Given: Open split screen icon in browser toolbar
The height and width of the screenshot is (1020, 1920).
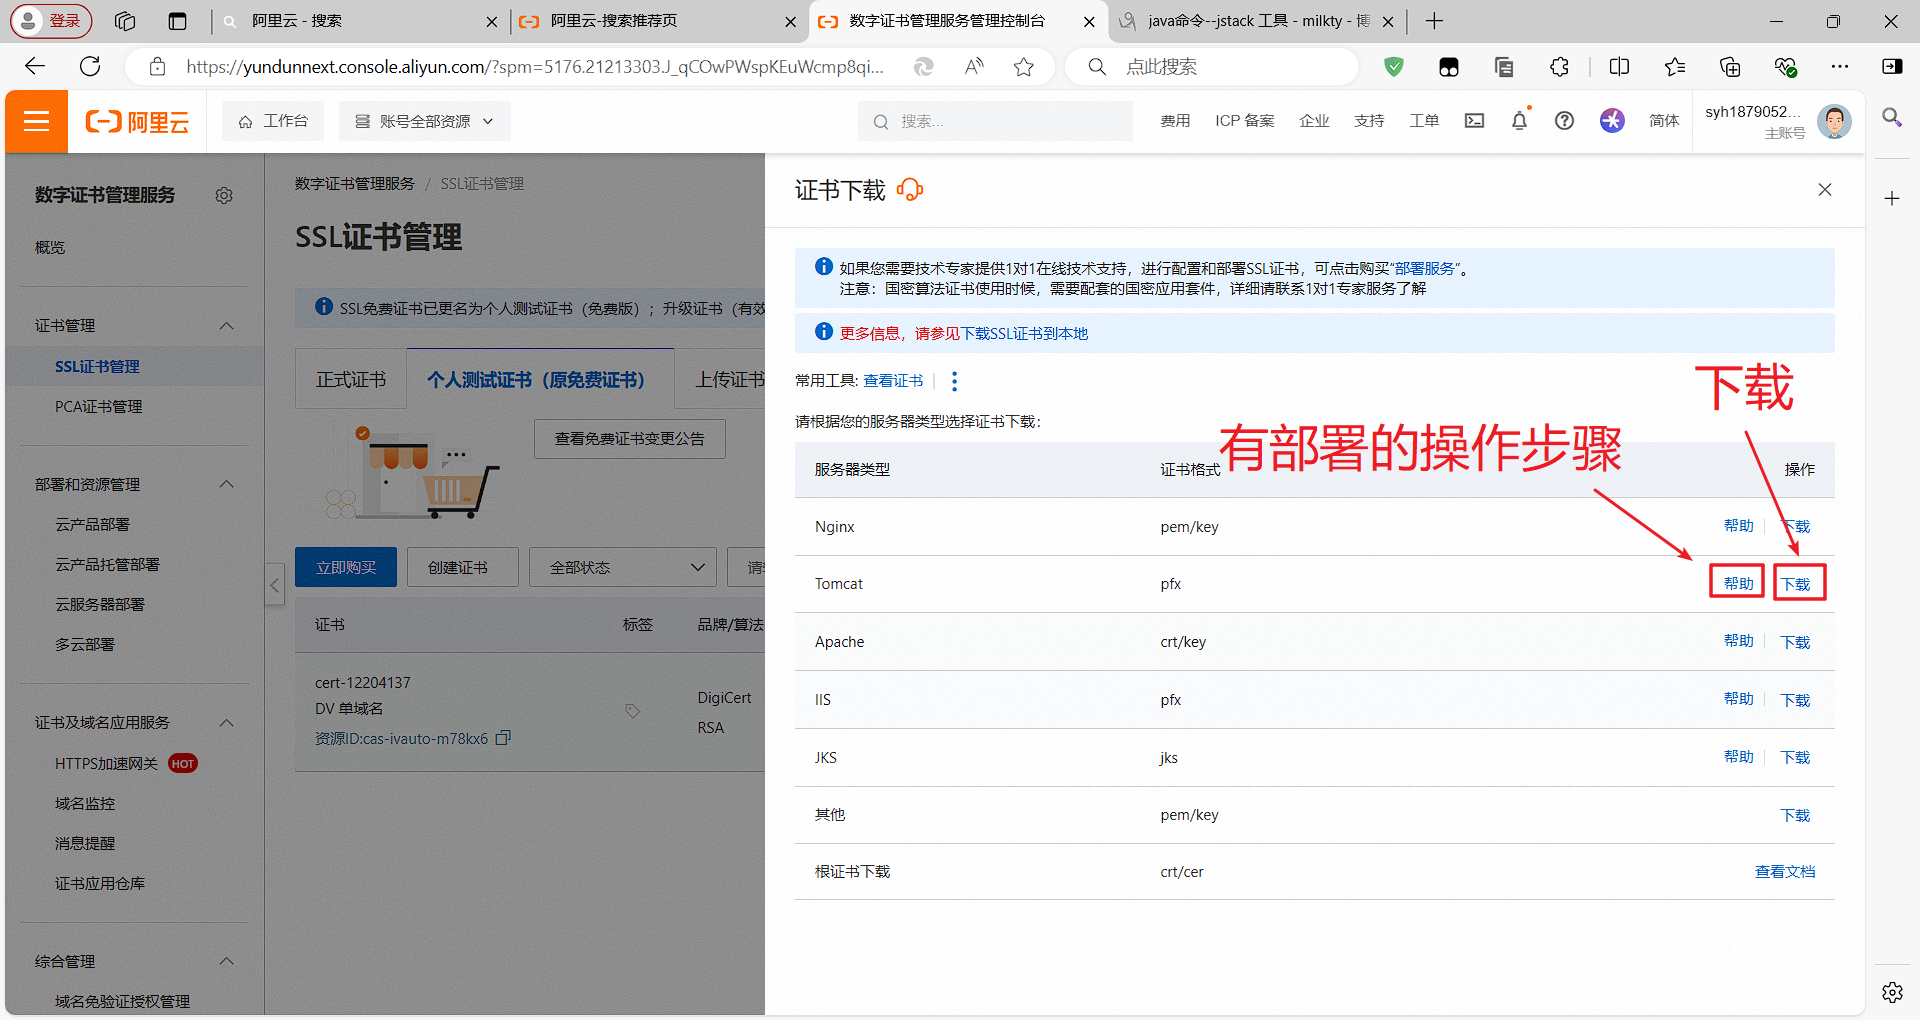Looking at the screenshot, I should tap(1619, 67).
